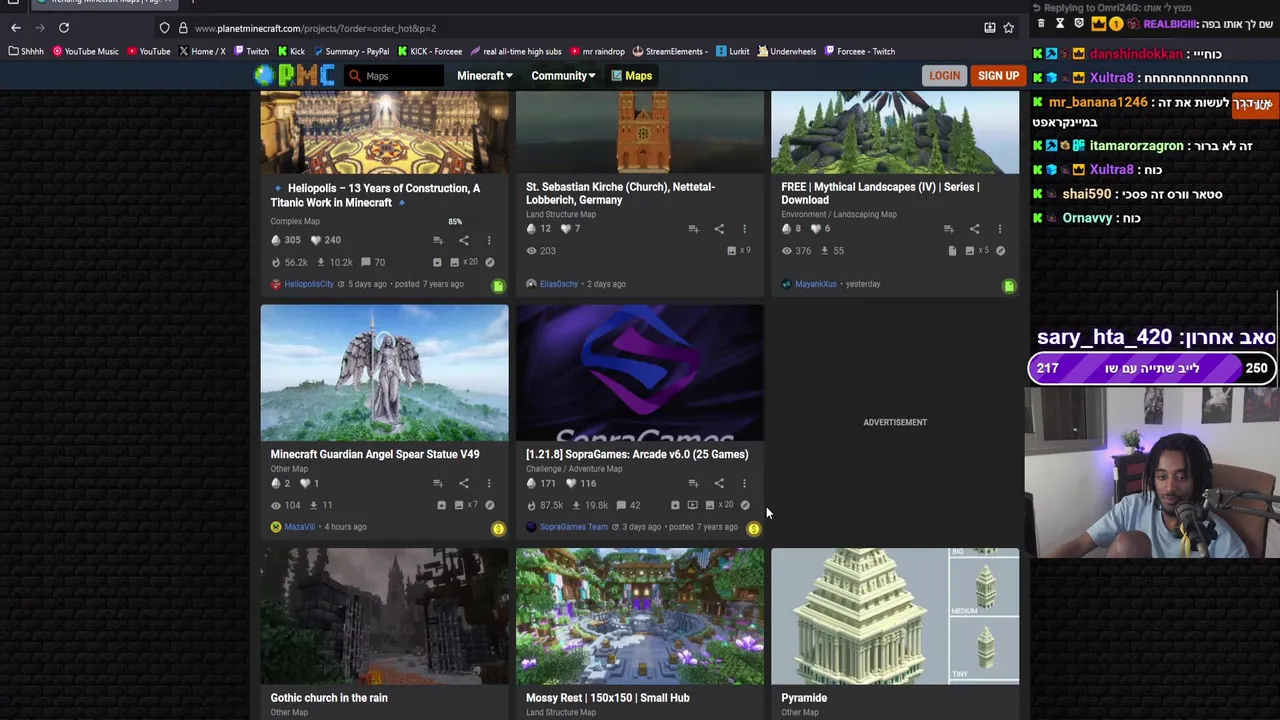Open the Twitch bookmark
The image size is (1280, 720).
pyautogui.click(x=251, y=51)
